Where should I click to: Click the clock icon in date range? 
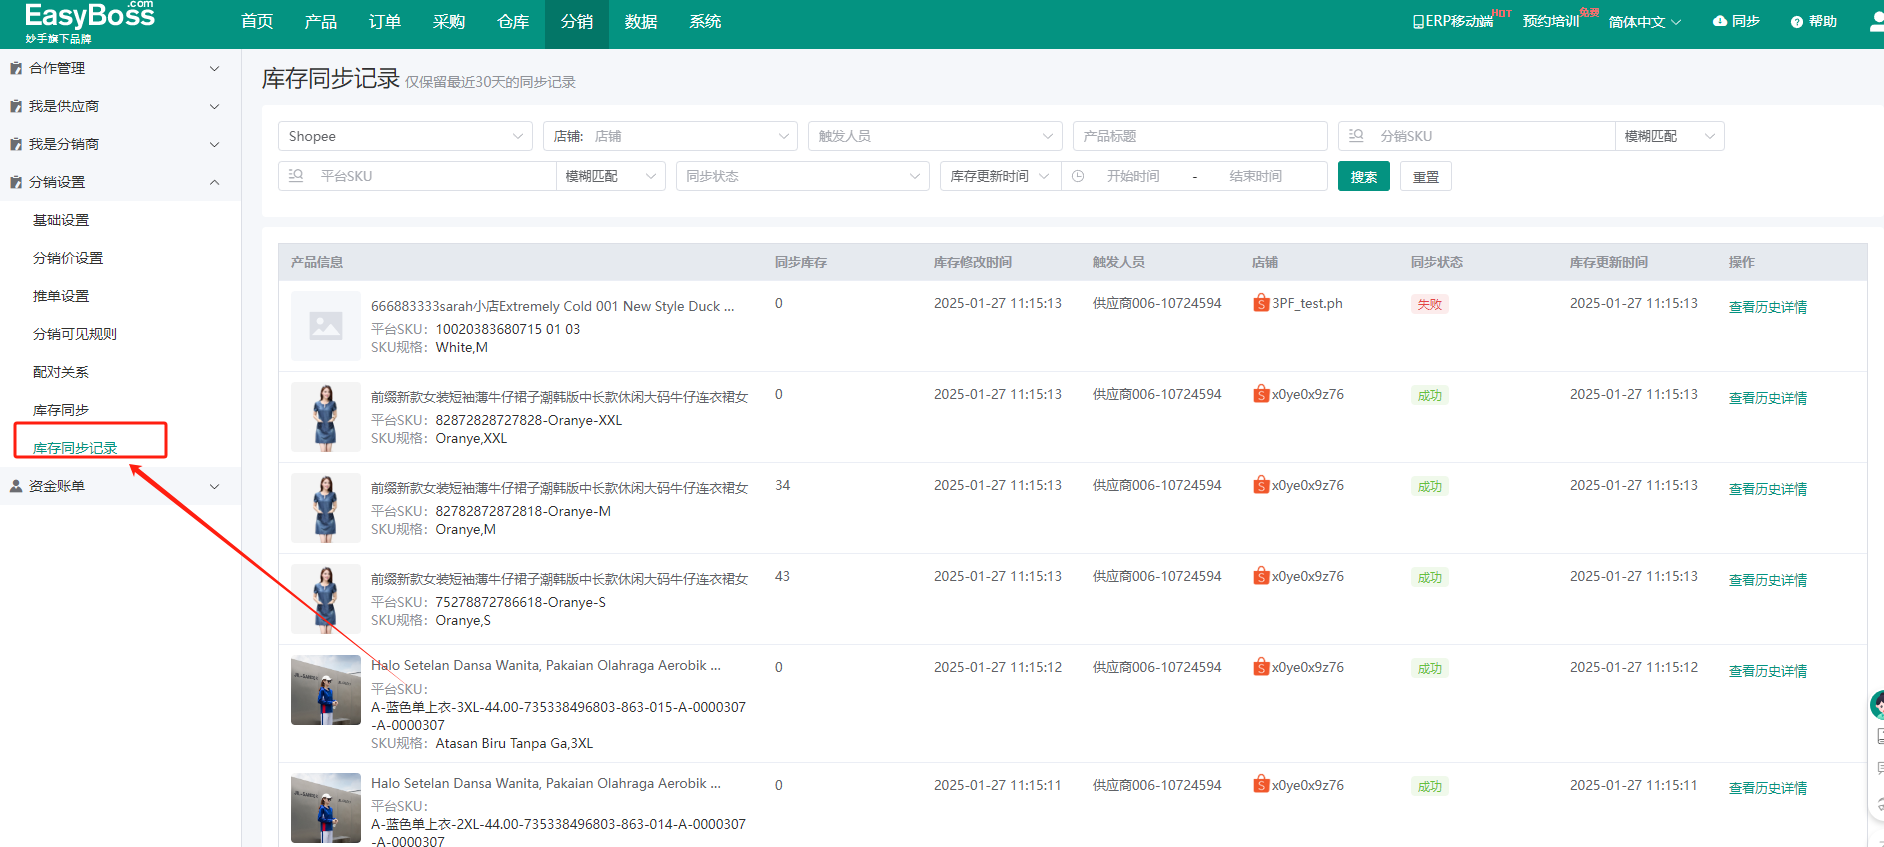1078,176
